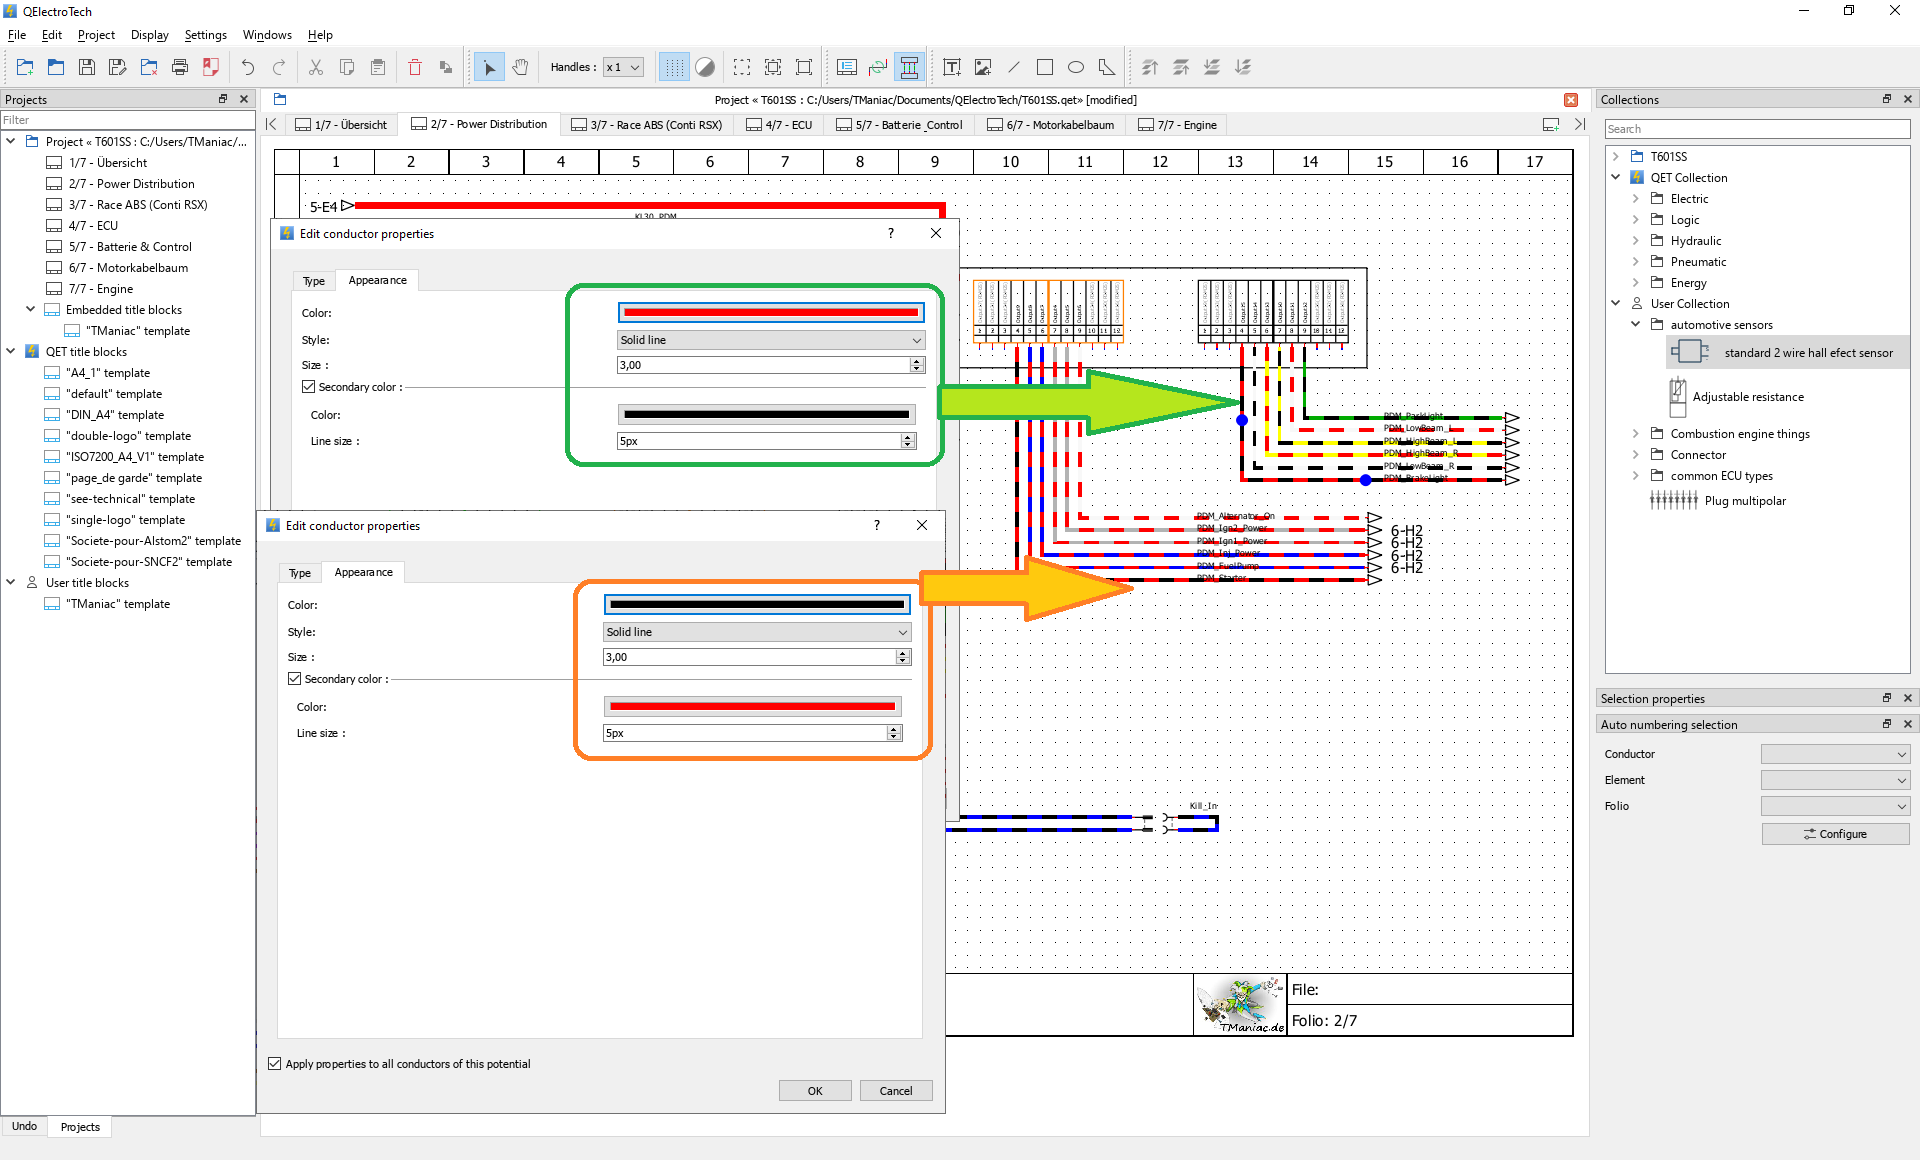Open the Display menu

pos(149,35)
